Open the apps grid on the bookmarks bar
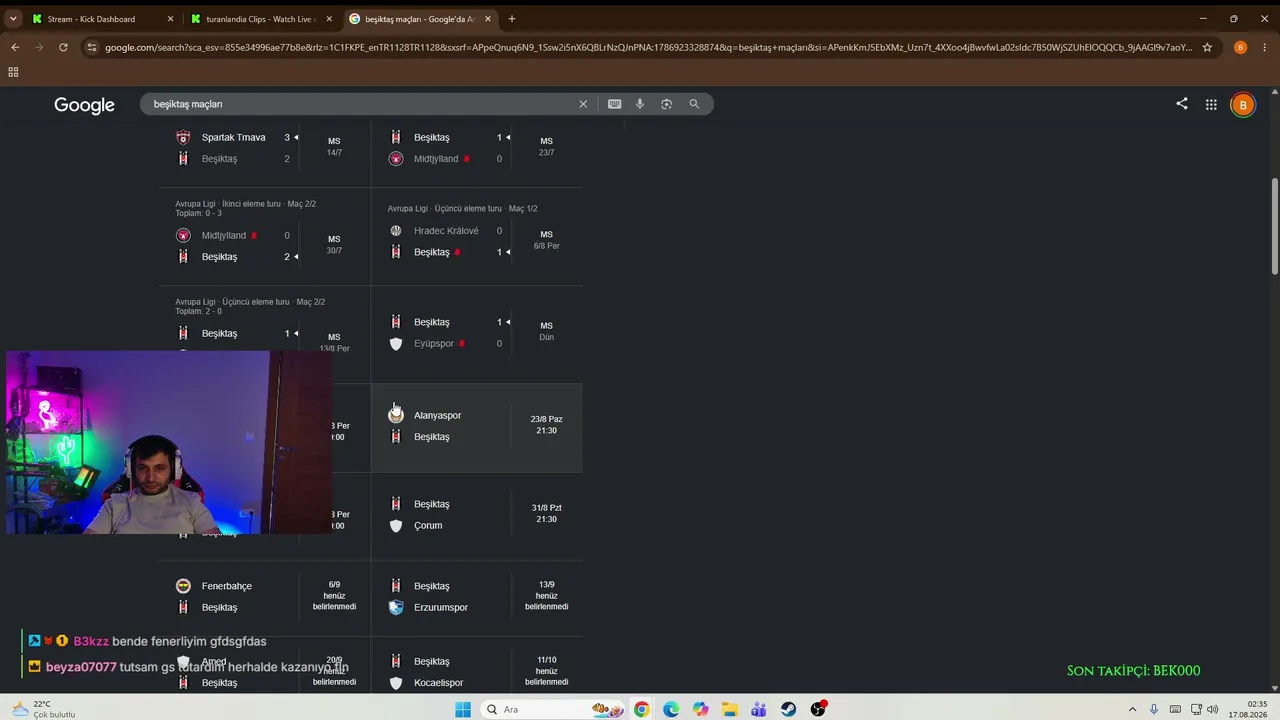This screenshot has width=1280, height=720. 13,72
